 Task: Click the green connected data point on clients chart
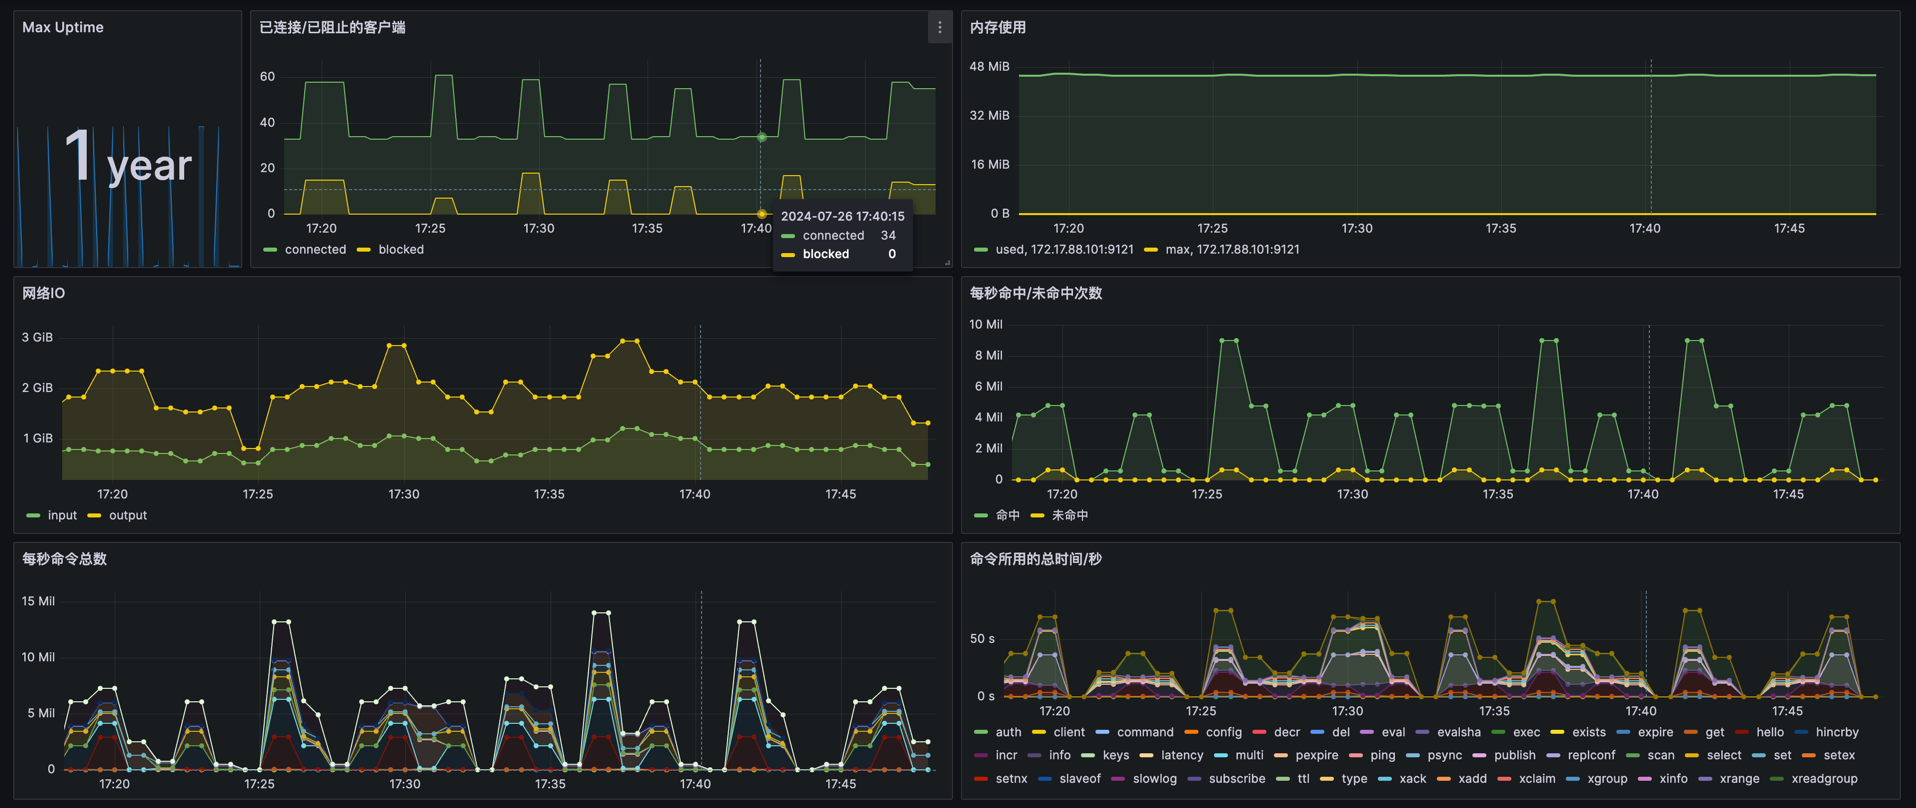(x=761, y=137)
